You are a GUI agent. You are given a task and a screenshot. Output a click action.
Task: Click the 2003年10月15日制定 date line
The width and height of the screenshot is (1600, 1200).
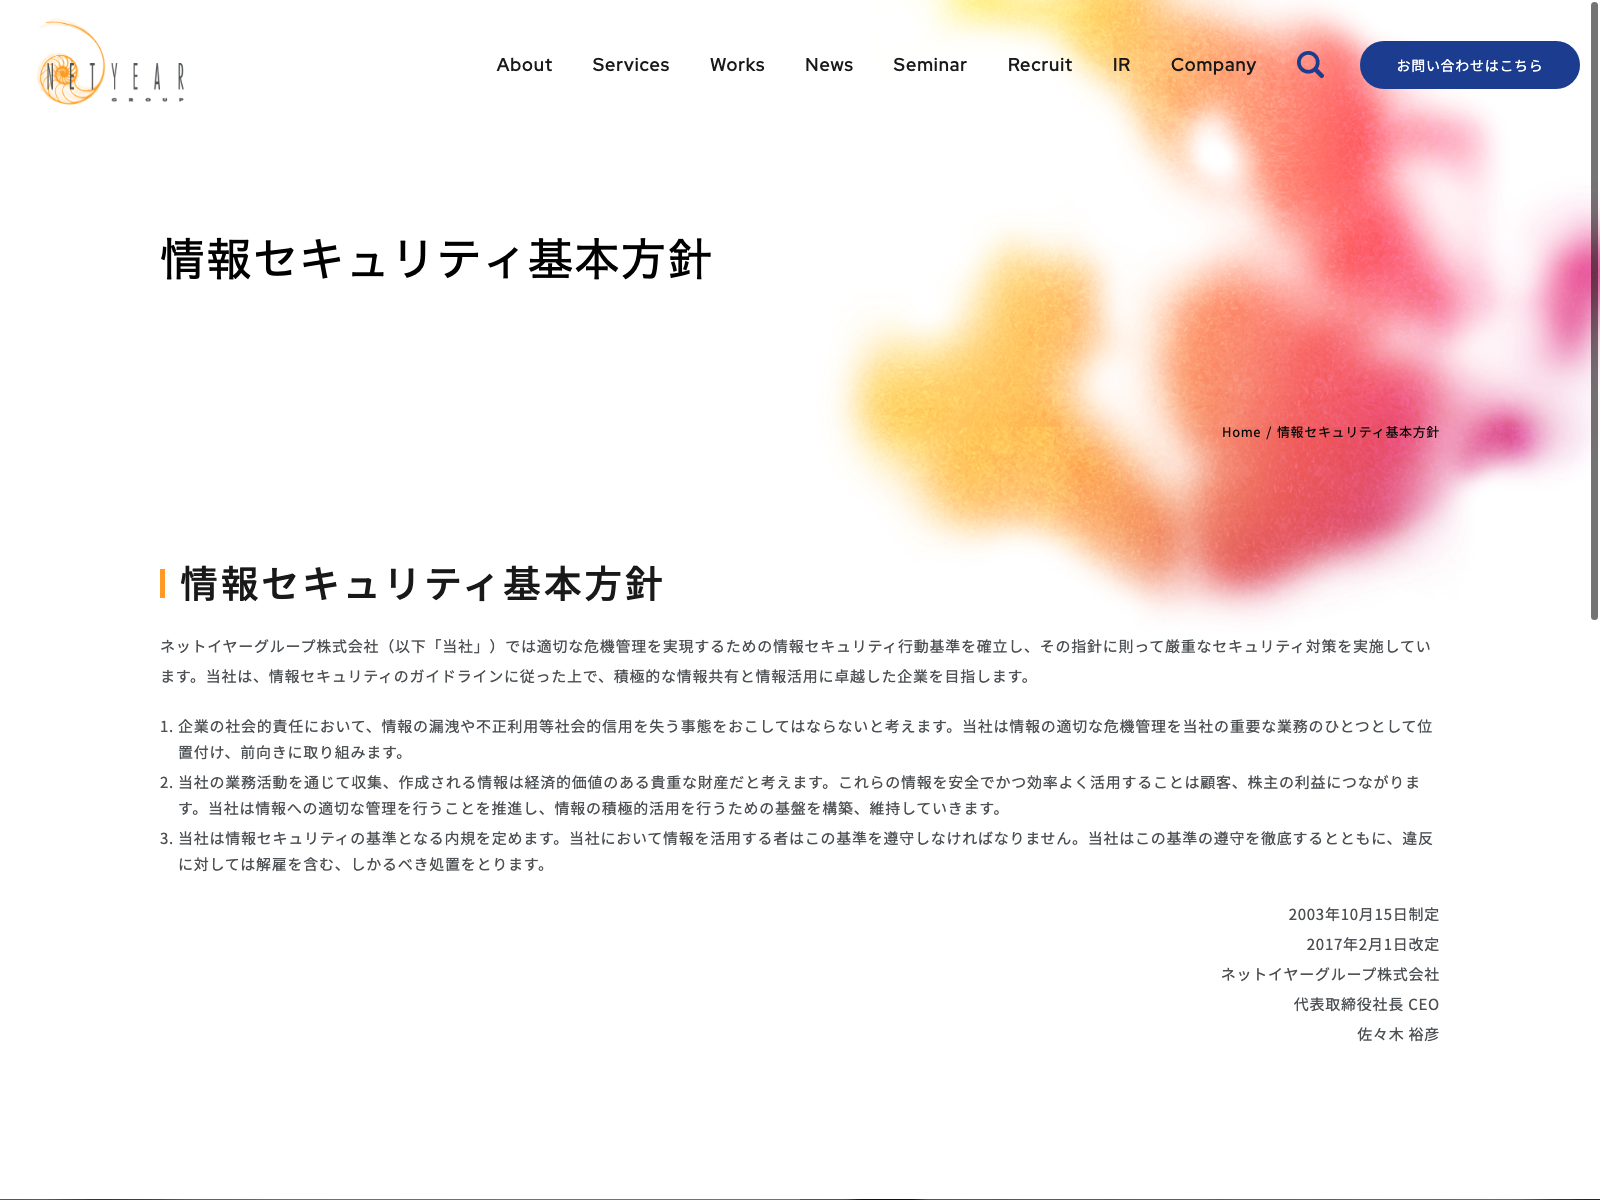click(x=1363, y=914)
